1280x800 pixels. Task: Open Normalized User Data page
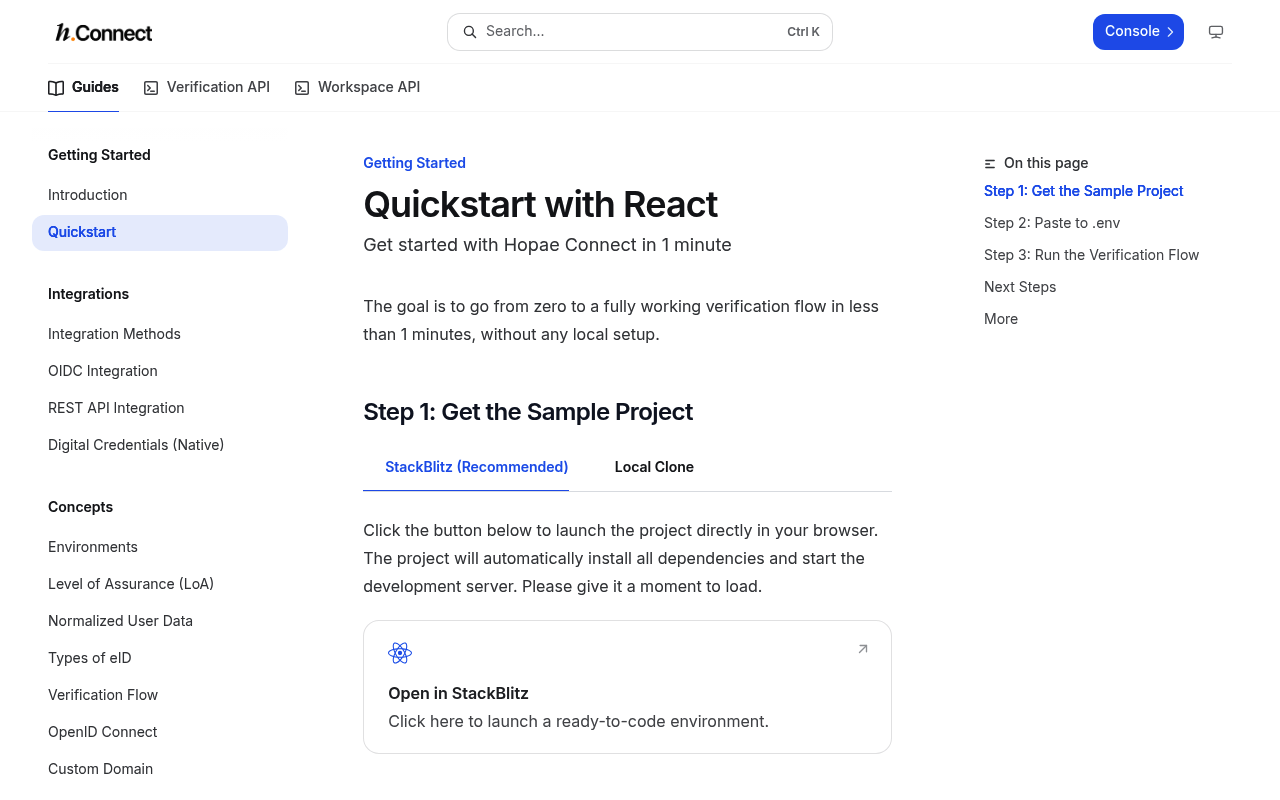[x=160, y=621]
